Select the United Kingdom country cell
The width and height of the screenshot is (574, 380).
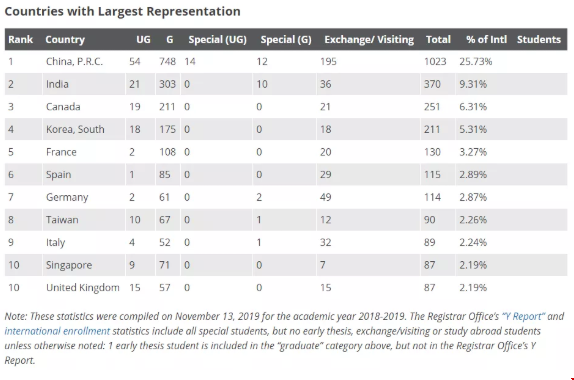point(83,288)
